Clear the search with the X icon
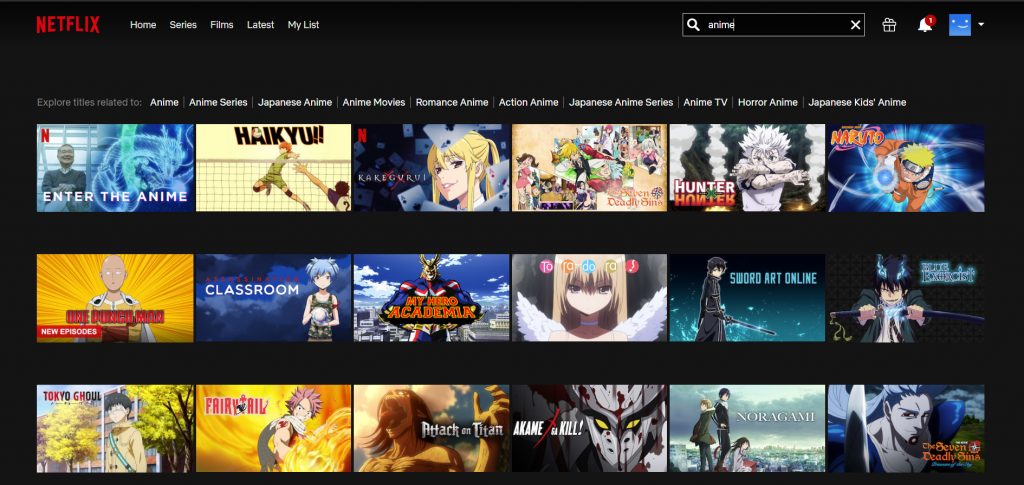Viewport: 1024px width, 485px height. pos(855,25)
